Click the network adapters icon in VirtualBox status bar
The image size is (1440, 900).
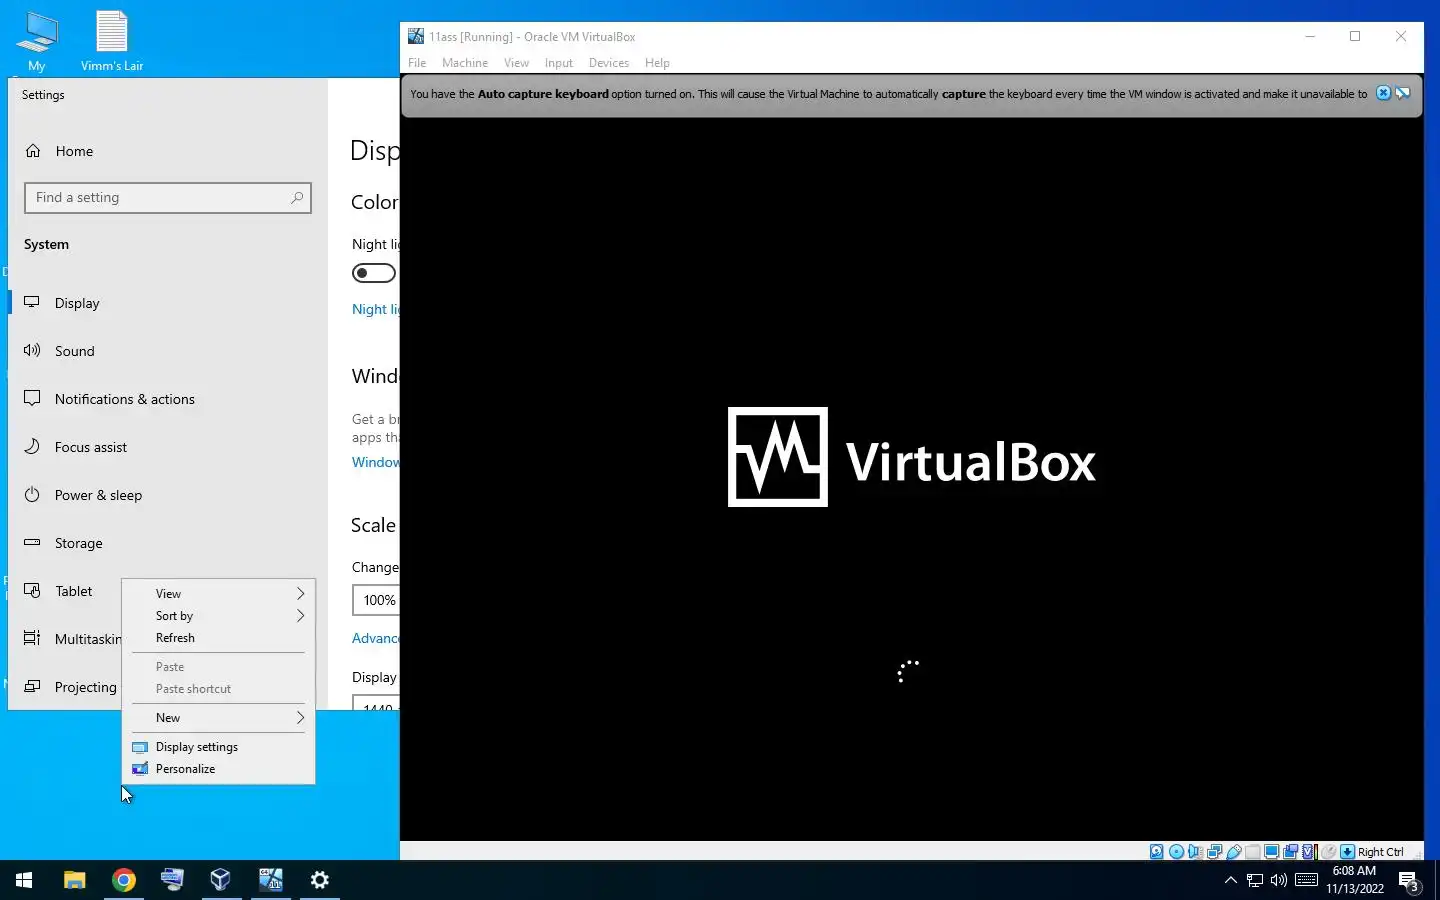[x=1214, y=852]
